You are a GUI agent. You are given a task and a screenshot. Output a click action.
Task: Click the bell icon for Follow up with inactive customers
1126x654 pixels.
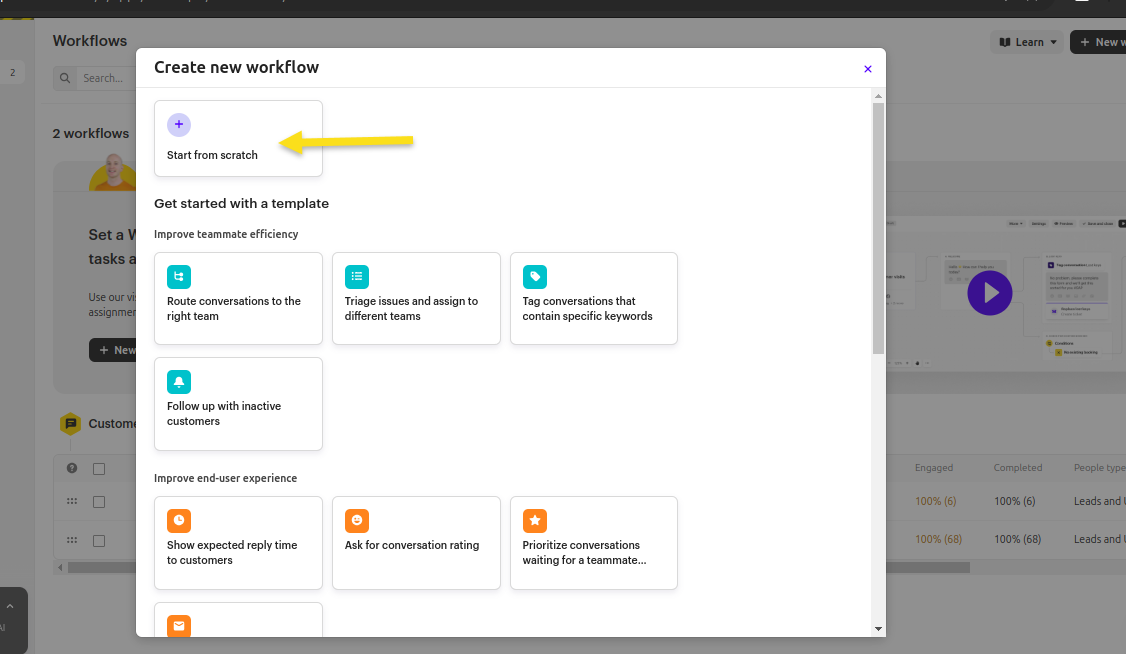click(179, 382)
